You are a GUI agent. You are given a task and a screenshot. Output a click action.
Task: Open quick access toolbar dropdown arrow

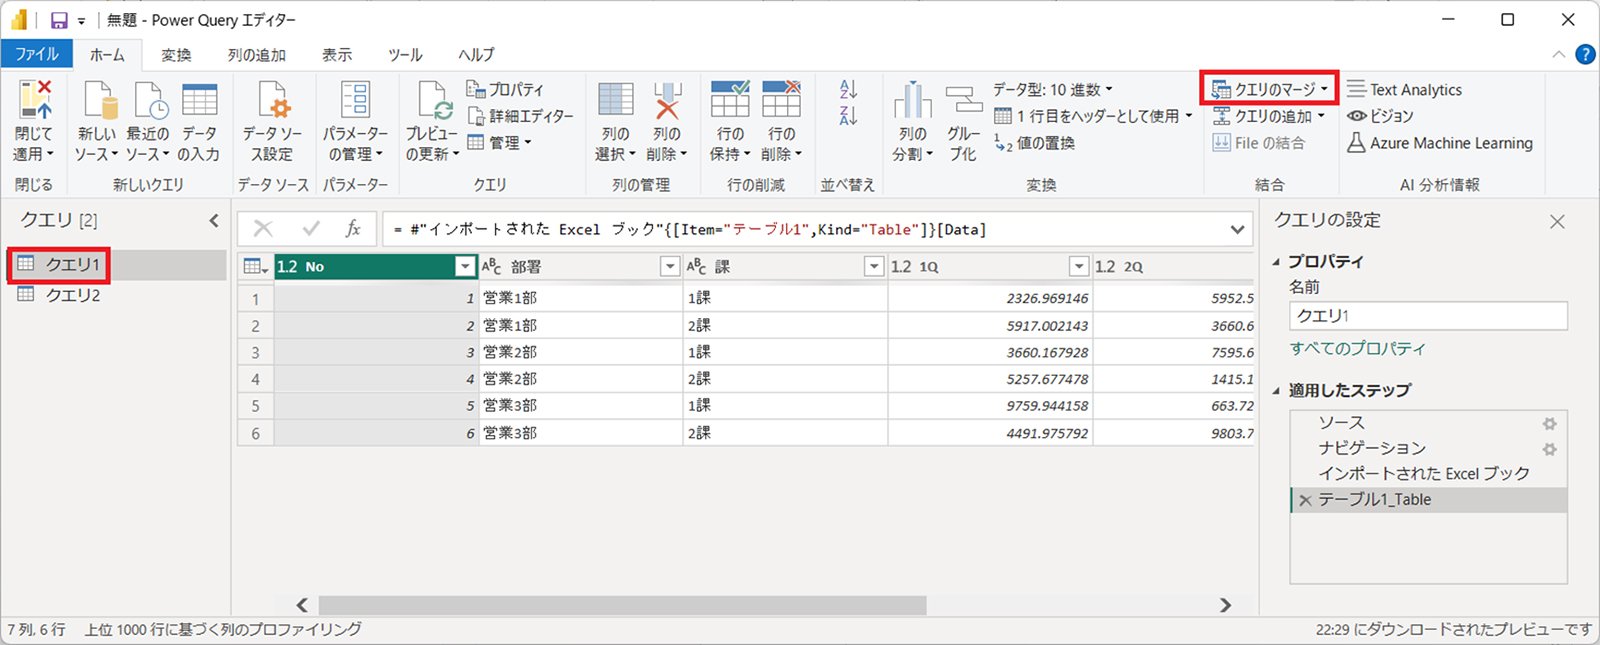pos(82,21)
